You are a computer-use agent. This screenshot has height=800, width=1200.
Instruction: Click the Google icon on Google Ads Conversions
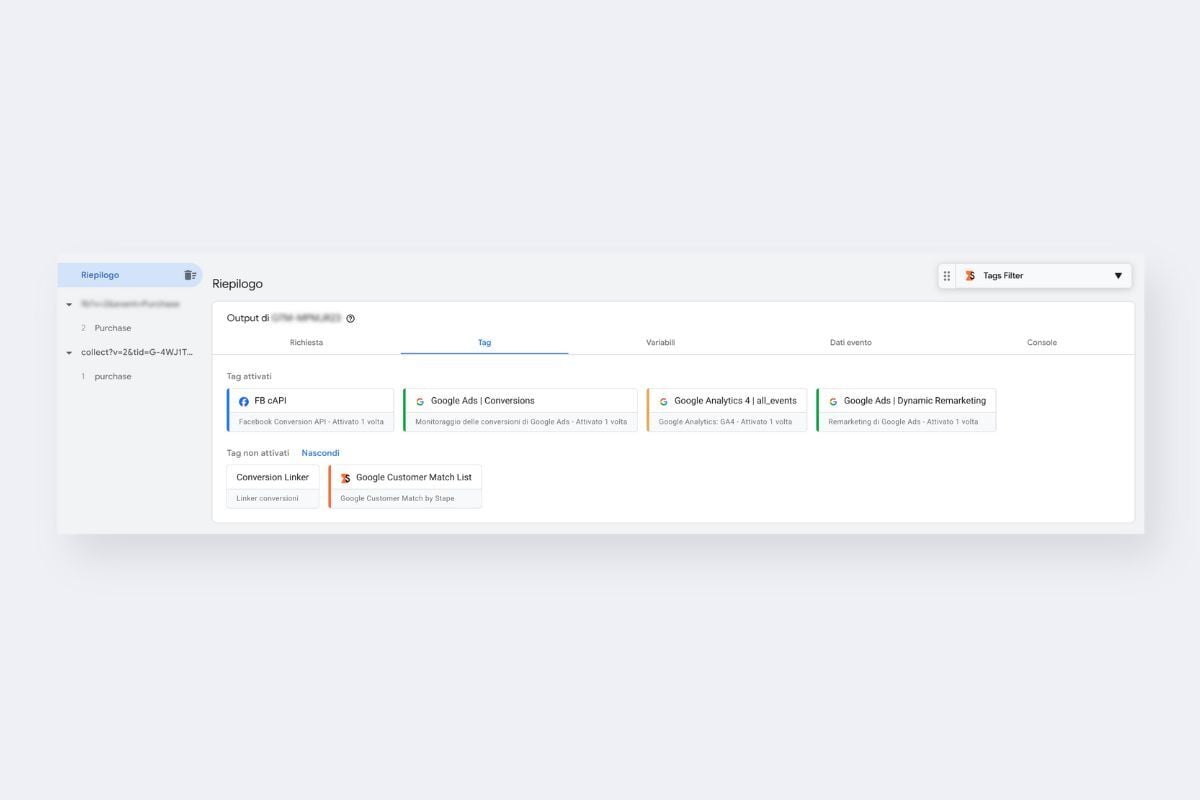coord(420,401)
